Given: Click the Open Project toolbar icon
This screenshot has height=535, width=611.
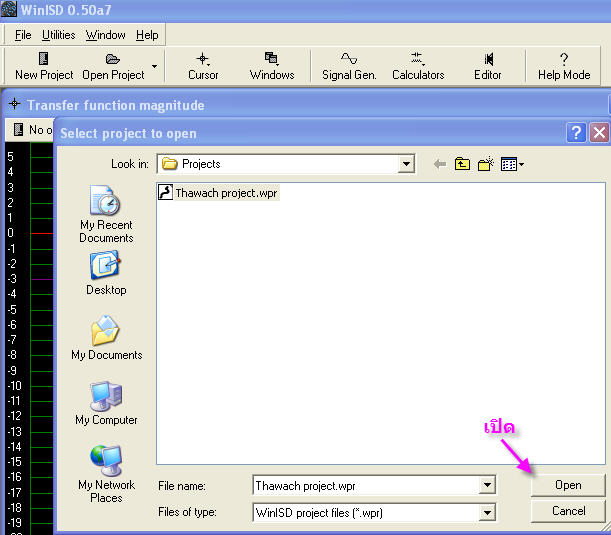Looking at the screenshot, I should 113,66.
